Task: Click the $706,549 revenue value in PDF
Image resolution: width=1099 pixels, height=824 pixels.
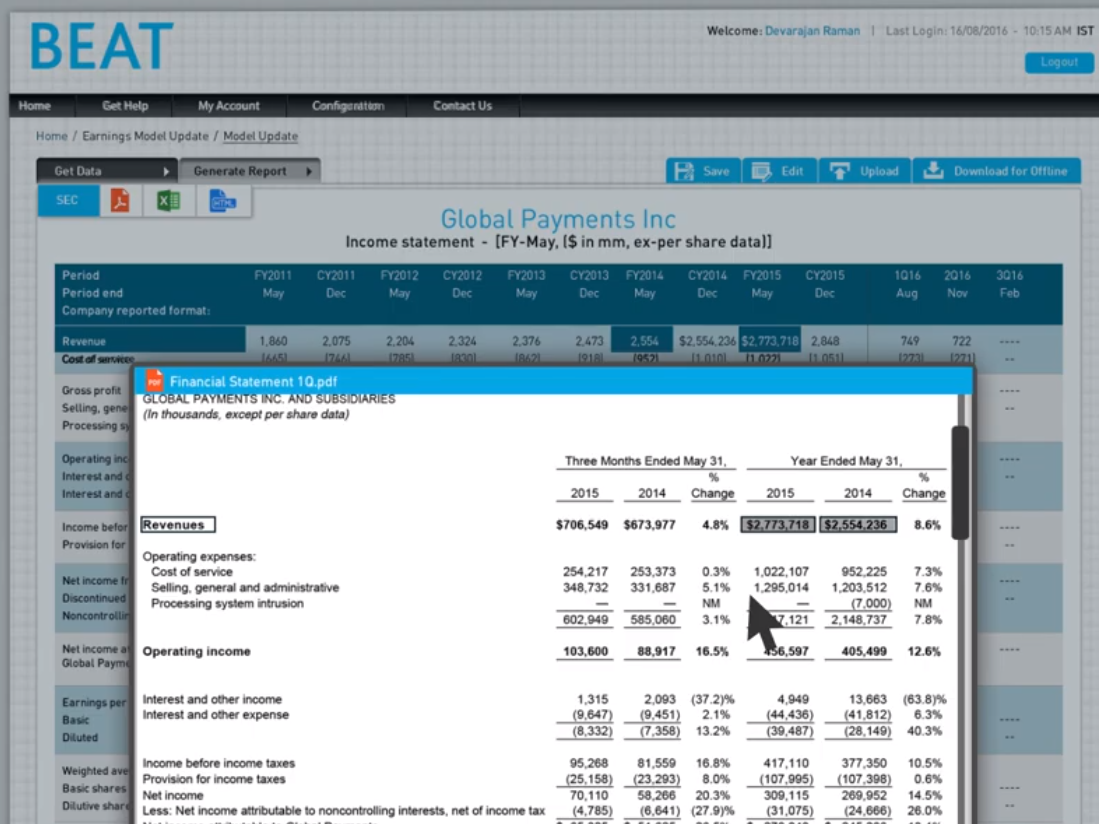Action: tap(582, 525)
